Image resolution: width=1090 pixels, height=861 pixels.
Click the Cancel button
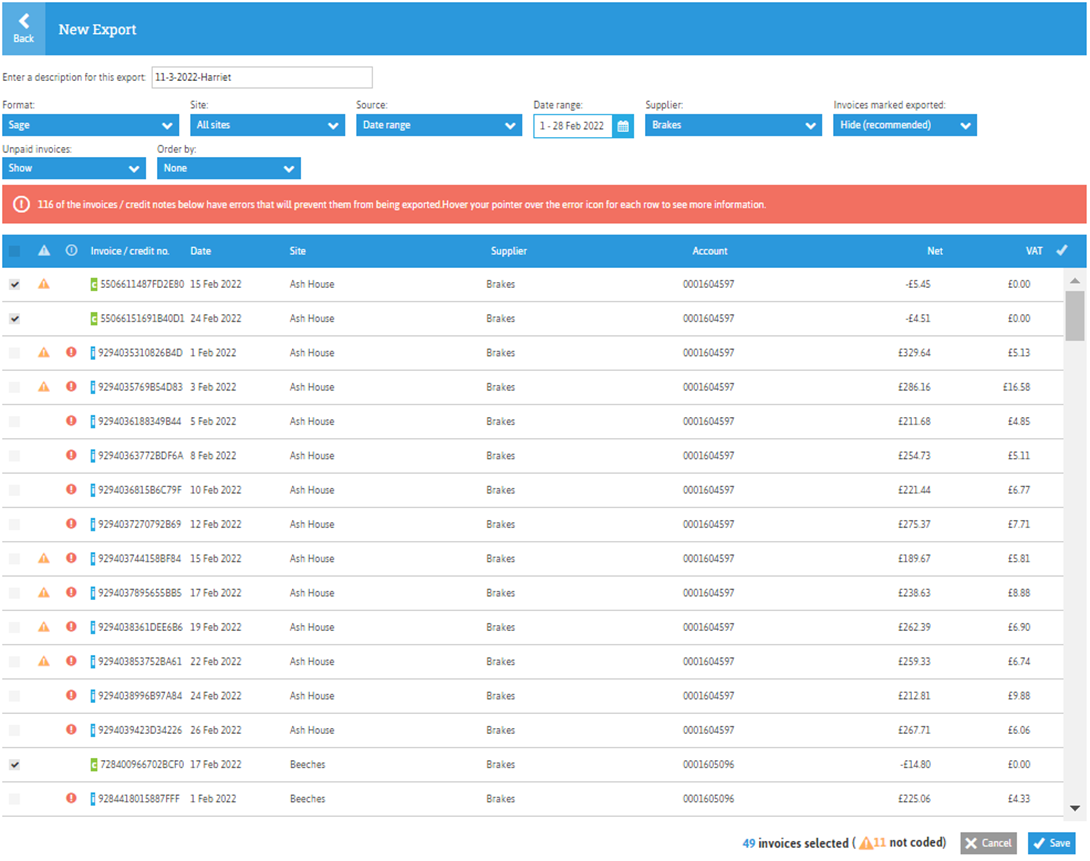tap(989, 843)
